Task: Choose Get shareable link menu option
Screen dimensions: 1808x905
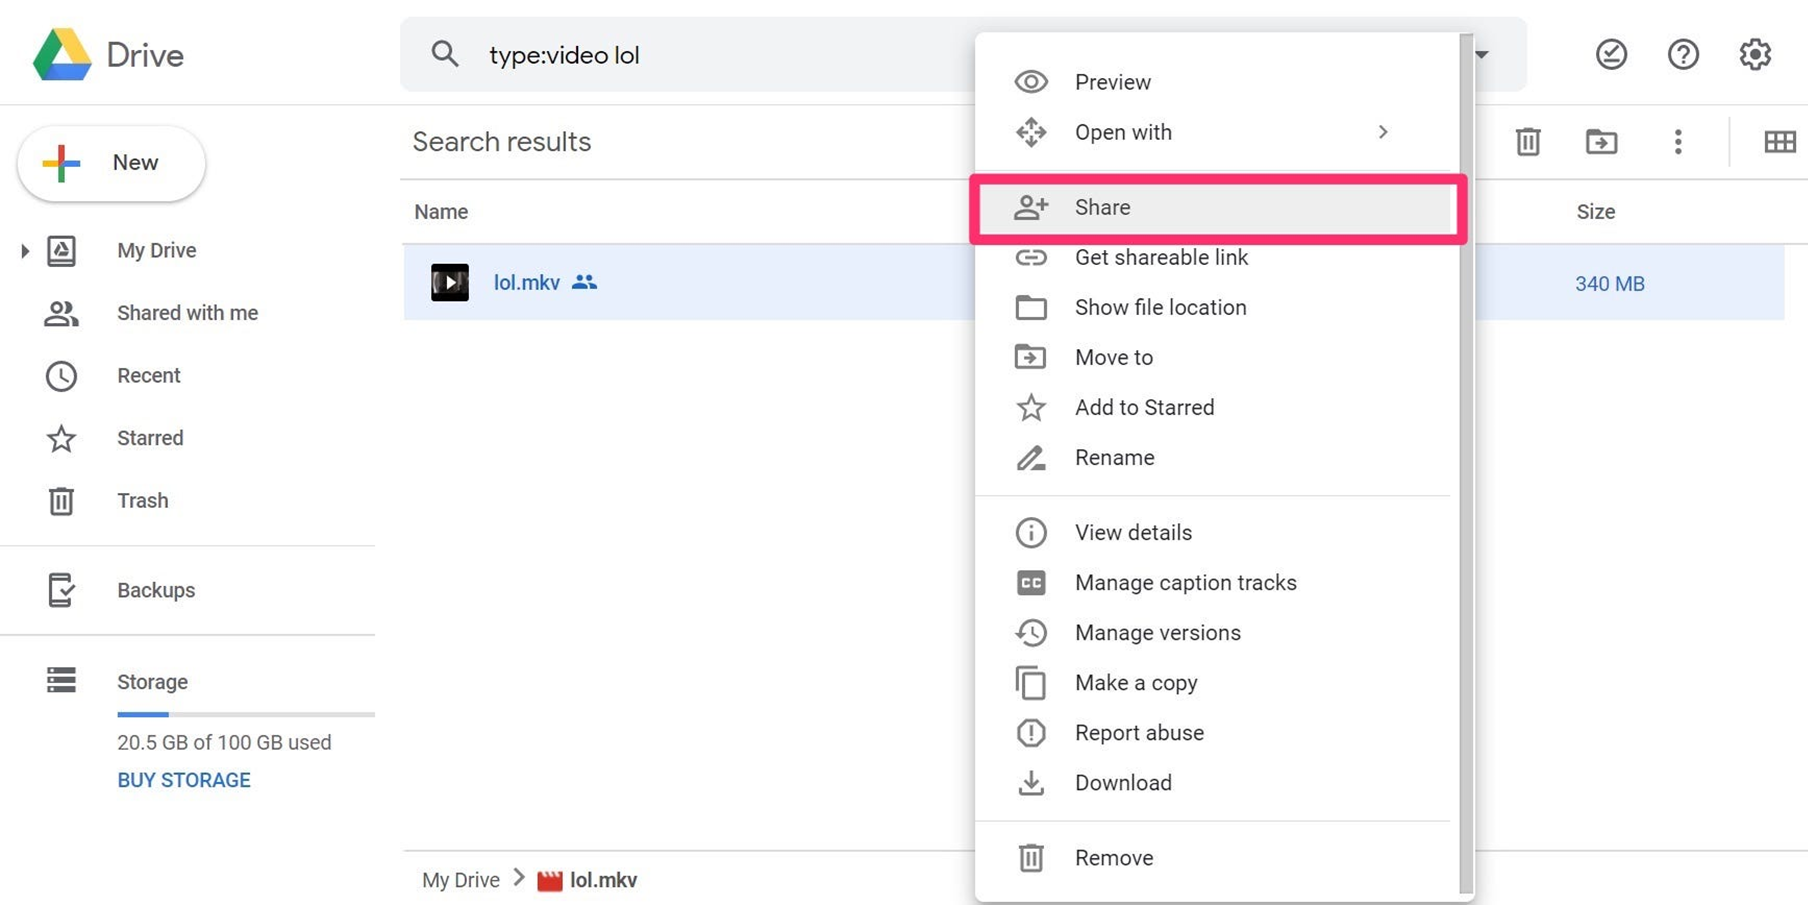Action: (x=1161, y=258)
